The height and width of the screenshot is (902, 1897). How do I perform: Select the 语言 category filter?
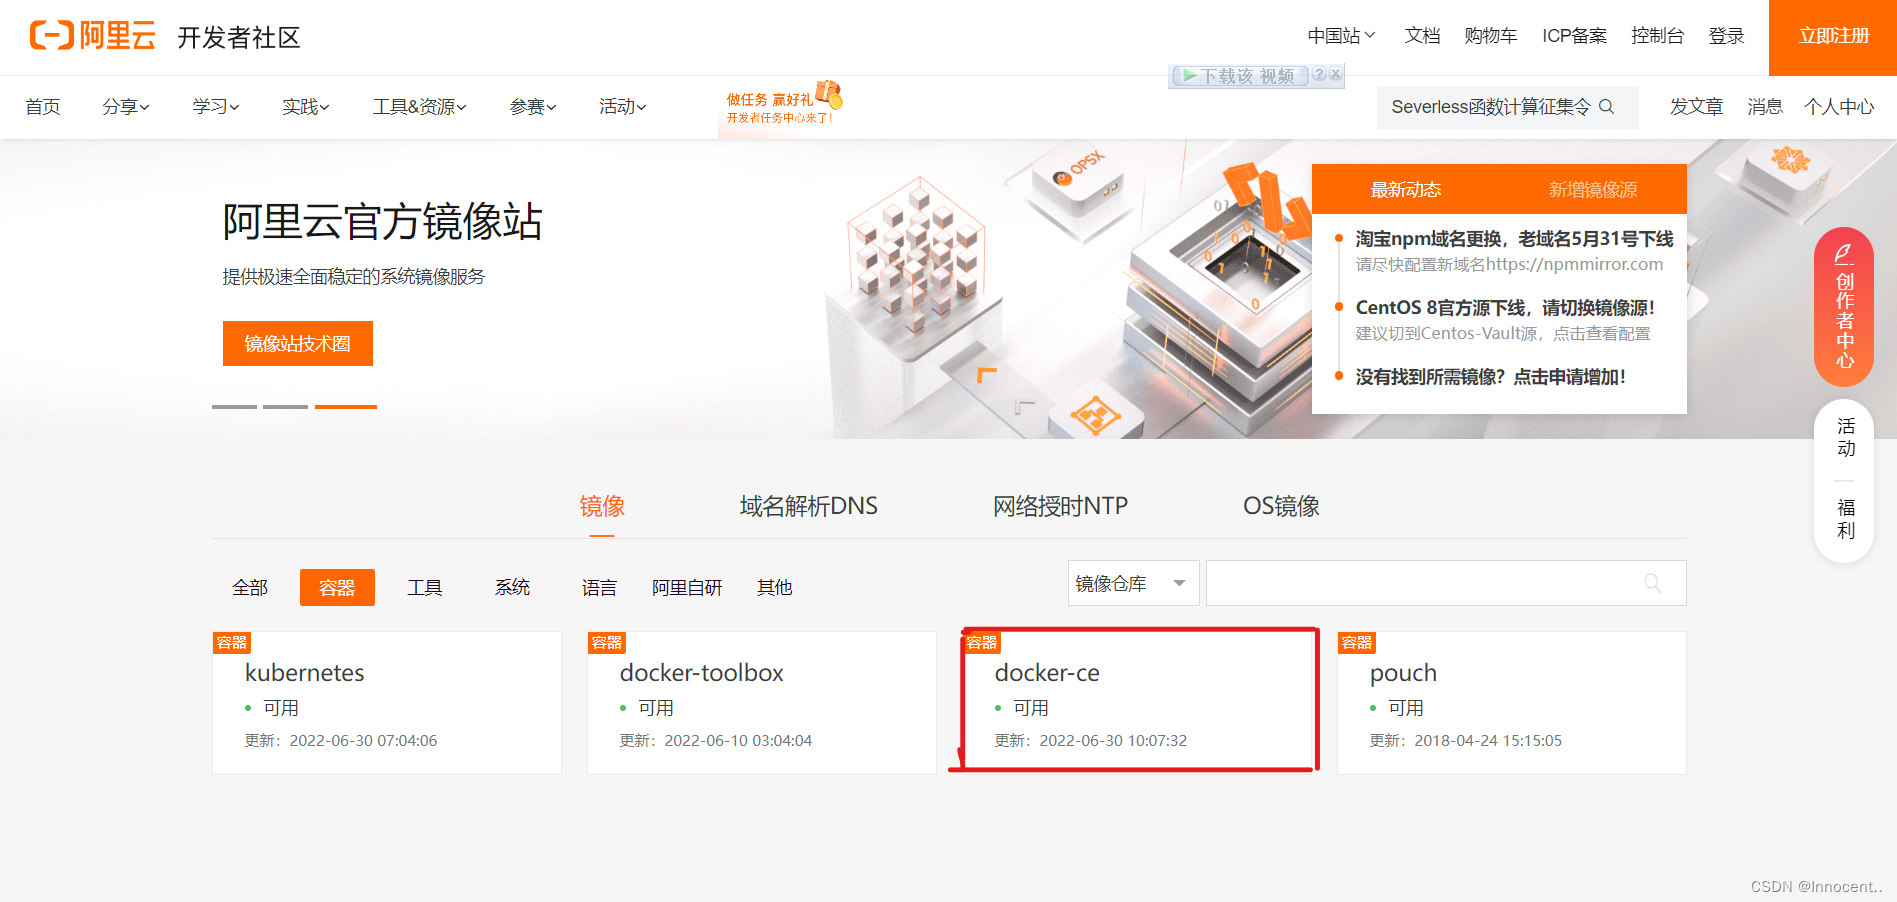(599, 588)
